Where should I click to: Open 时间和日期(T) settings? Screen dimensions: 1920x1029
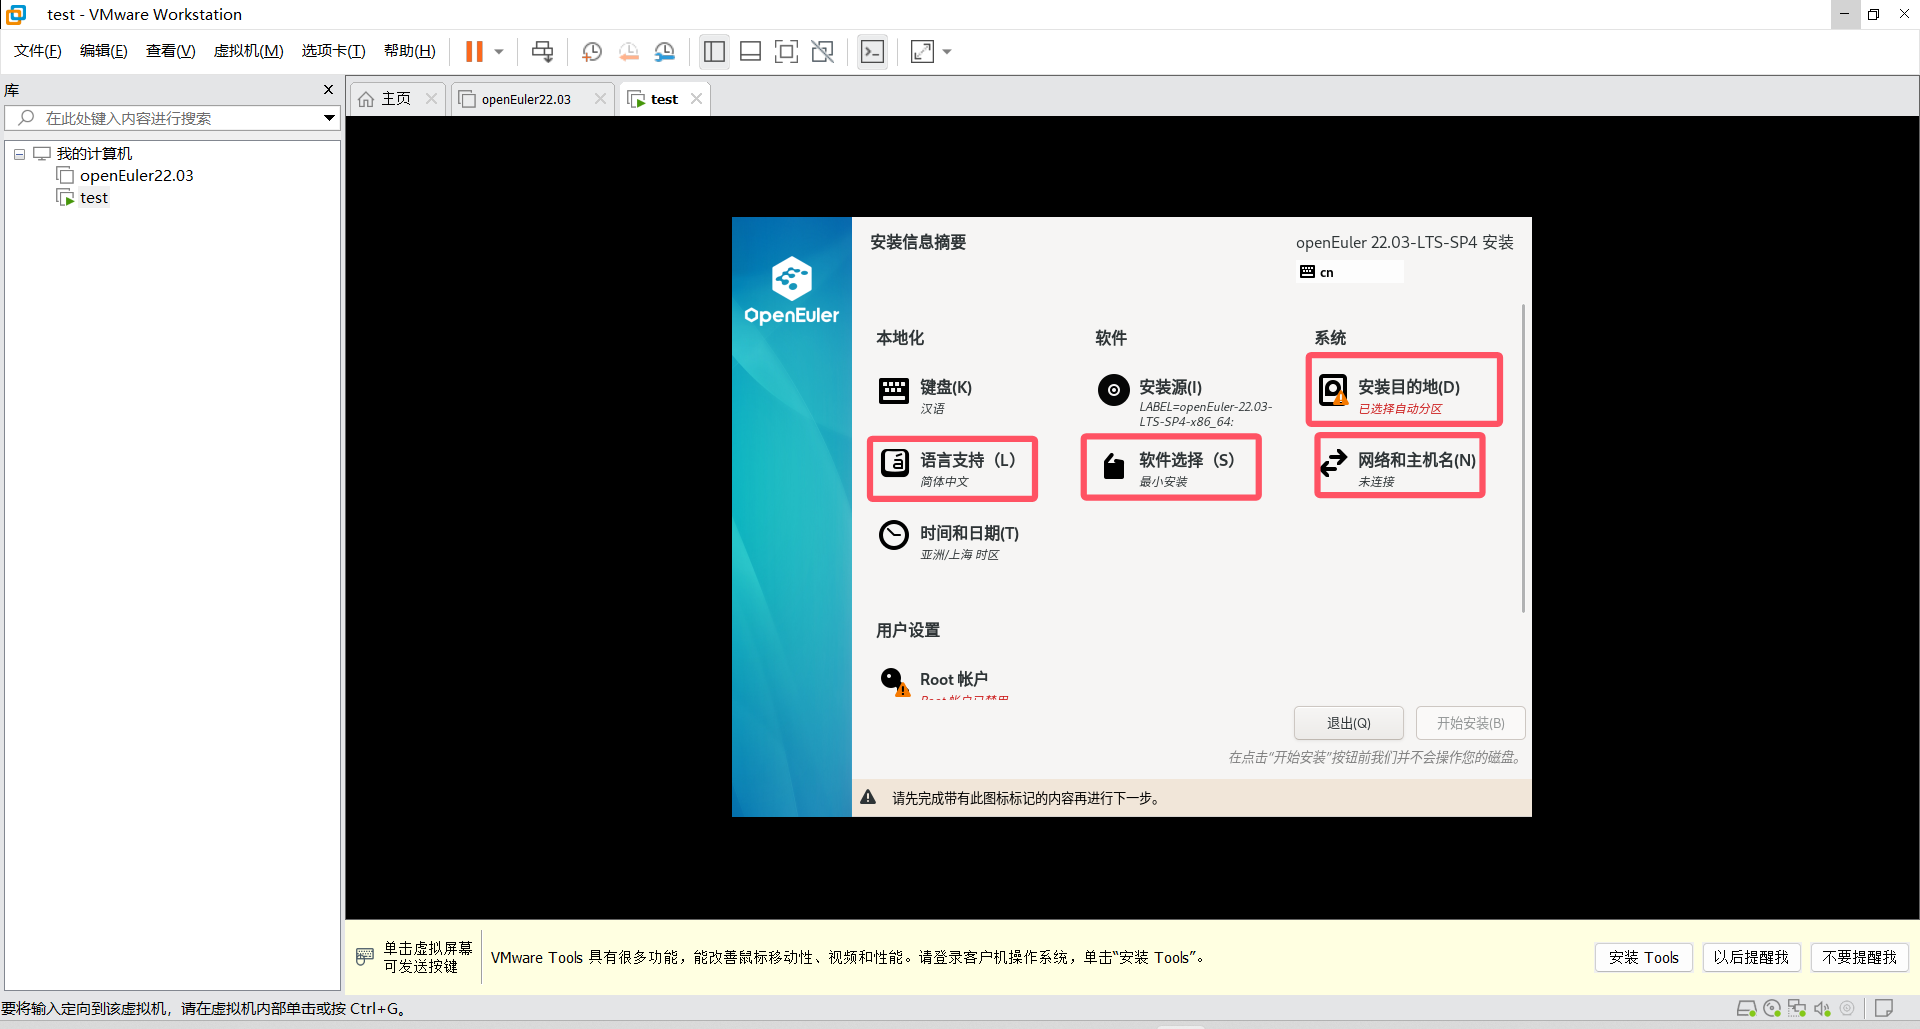[949, 541]
